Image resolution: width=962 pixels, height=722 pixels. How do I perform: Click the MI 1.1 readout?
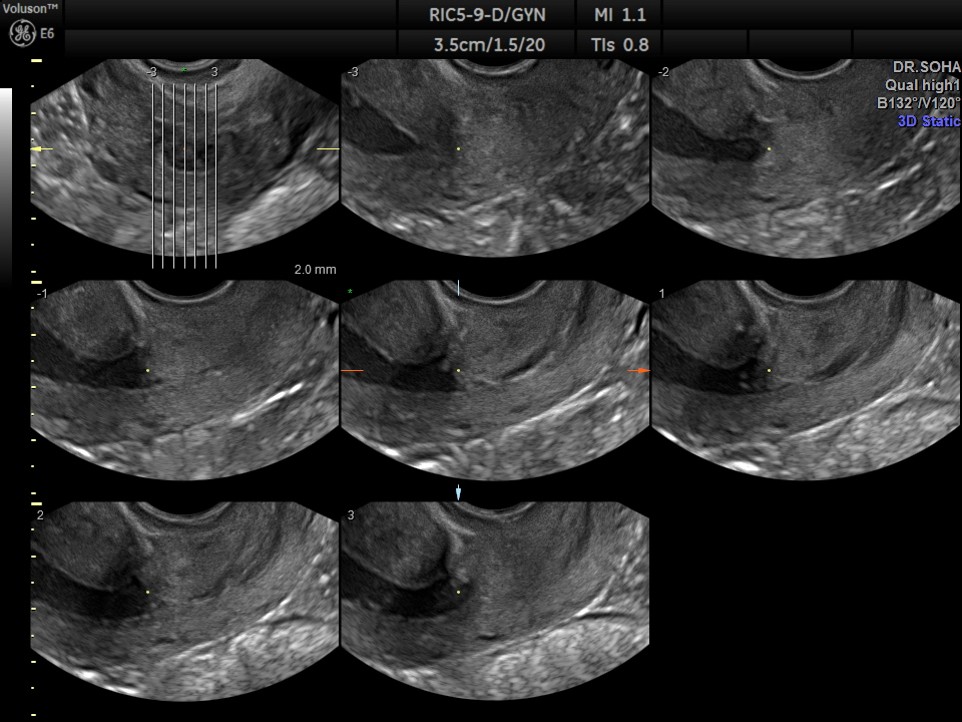[x=620, y=15]
